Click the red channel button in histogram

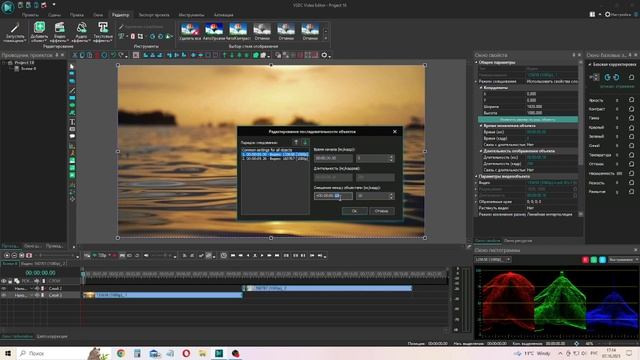585,260
